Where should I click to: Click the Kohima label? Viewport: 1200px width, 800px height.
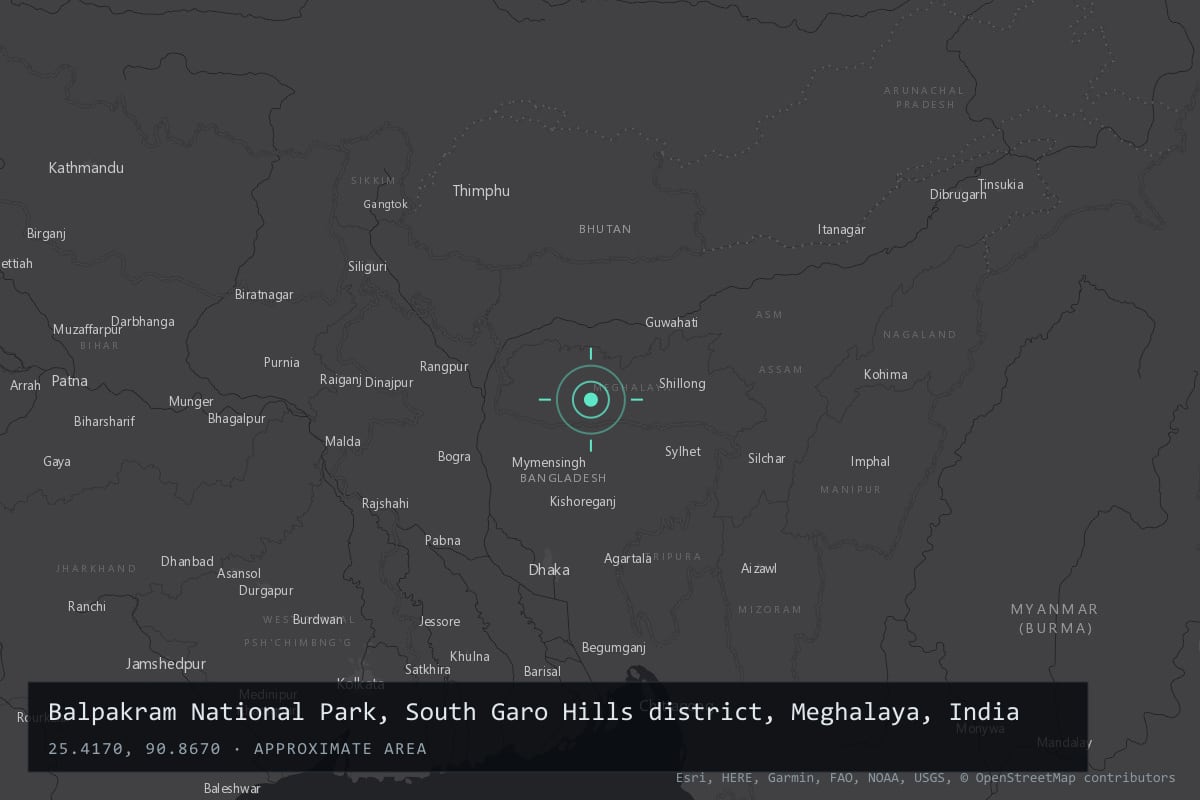[x=886, y=375]
